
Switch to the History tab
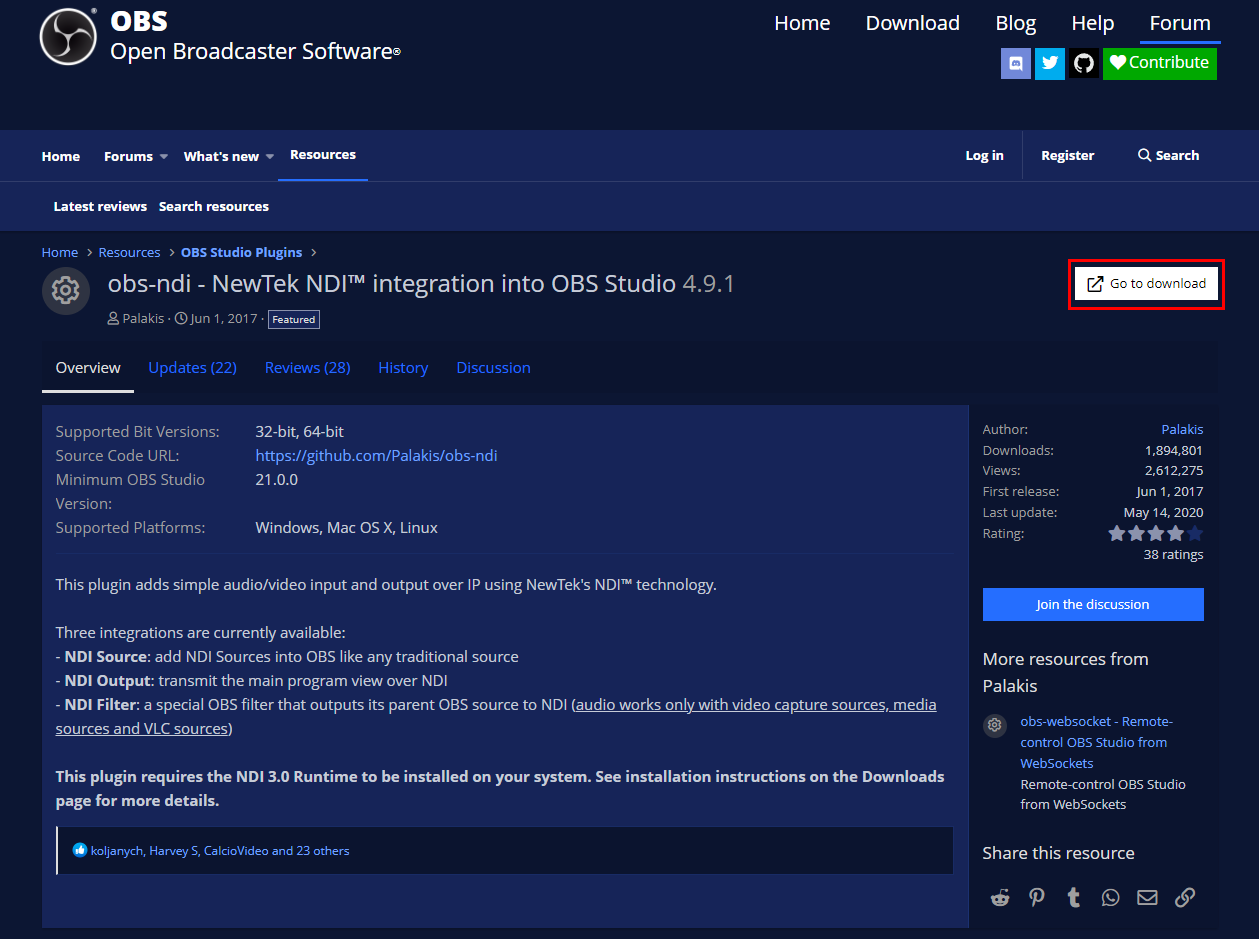[403, 368]
